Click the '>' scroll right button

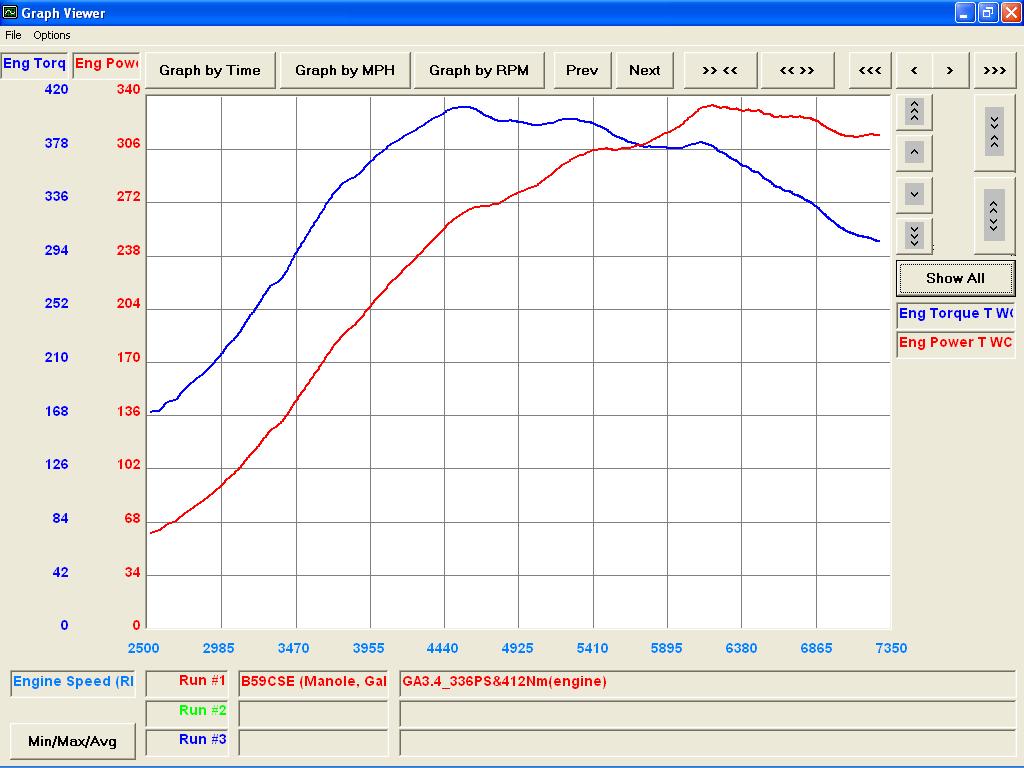click(x=950, y=71)
